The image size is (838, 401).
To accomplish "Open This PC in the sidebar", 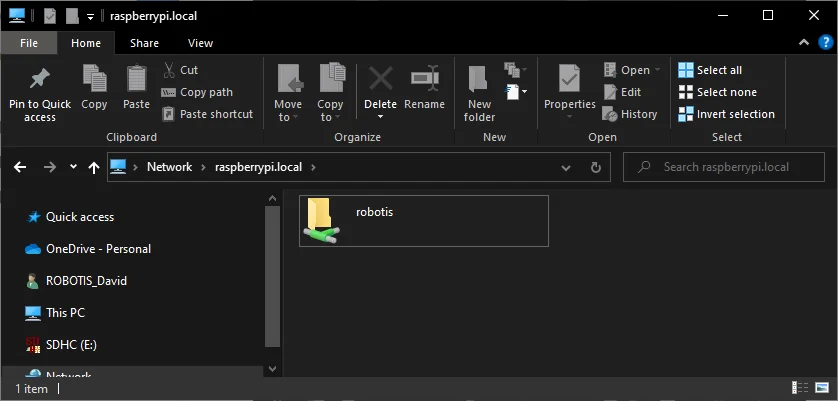I will (x=55, y=313).
